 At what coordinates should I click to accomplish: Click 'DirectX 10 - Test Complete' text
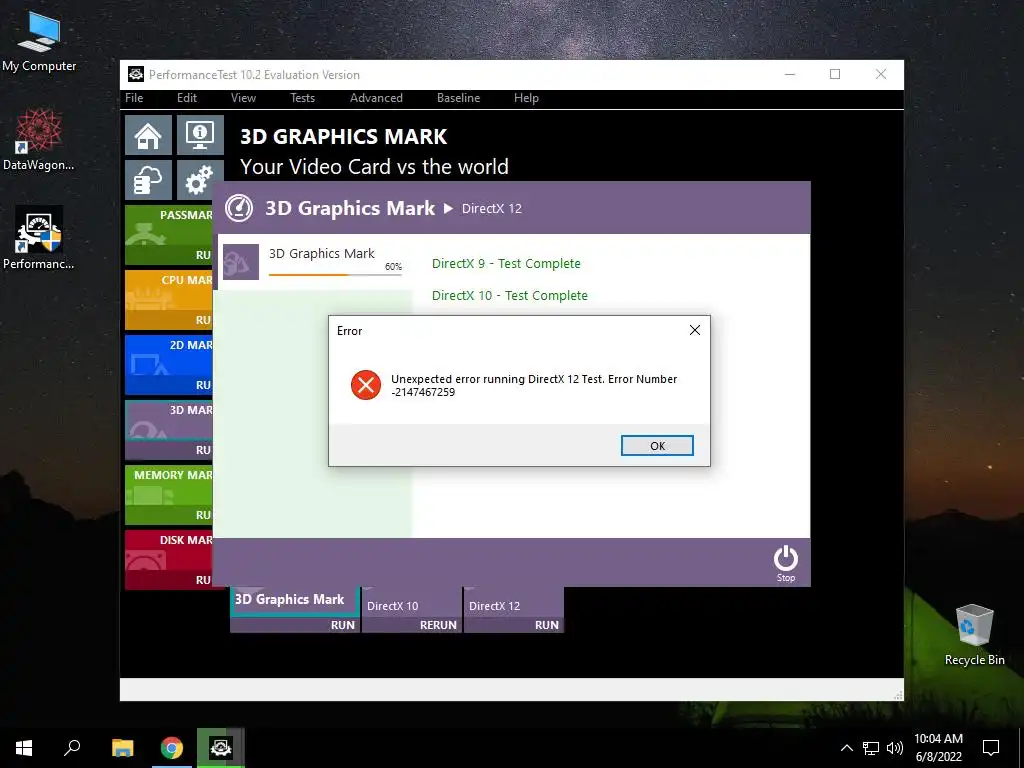(x=509, y=296)
